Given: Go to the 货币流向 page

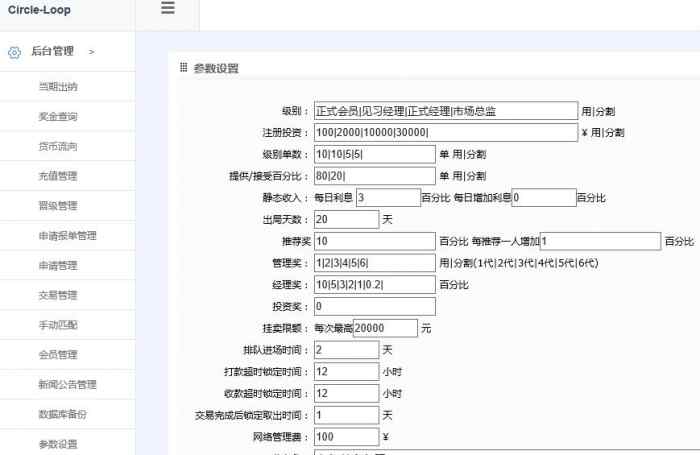Looking at the screenshot, I should 58,146.
